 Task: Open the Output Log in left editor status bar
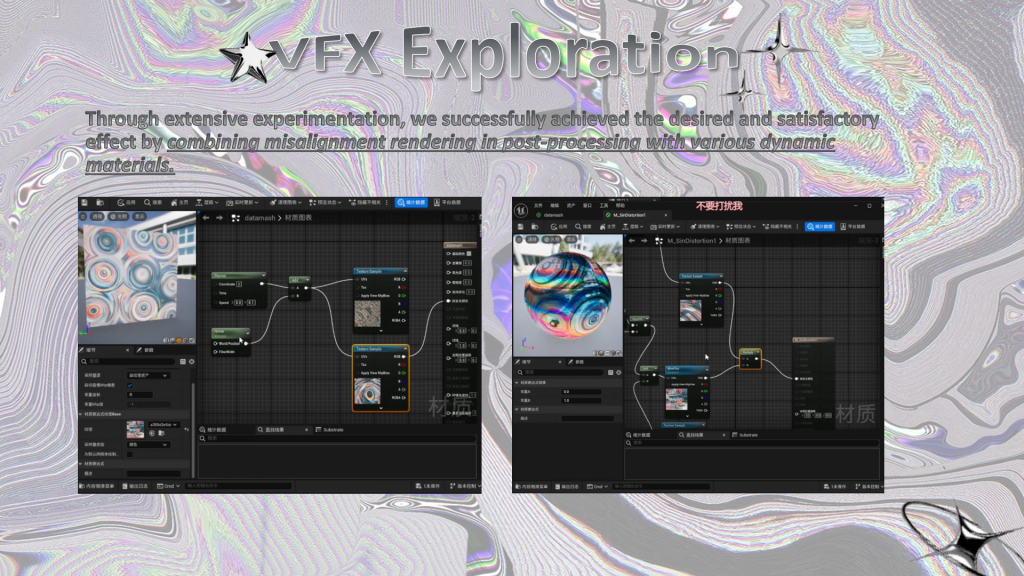[135, 486]
